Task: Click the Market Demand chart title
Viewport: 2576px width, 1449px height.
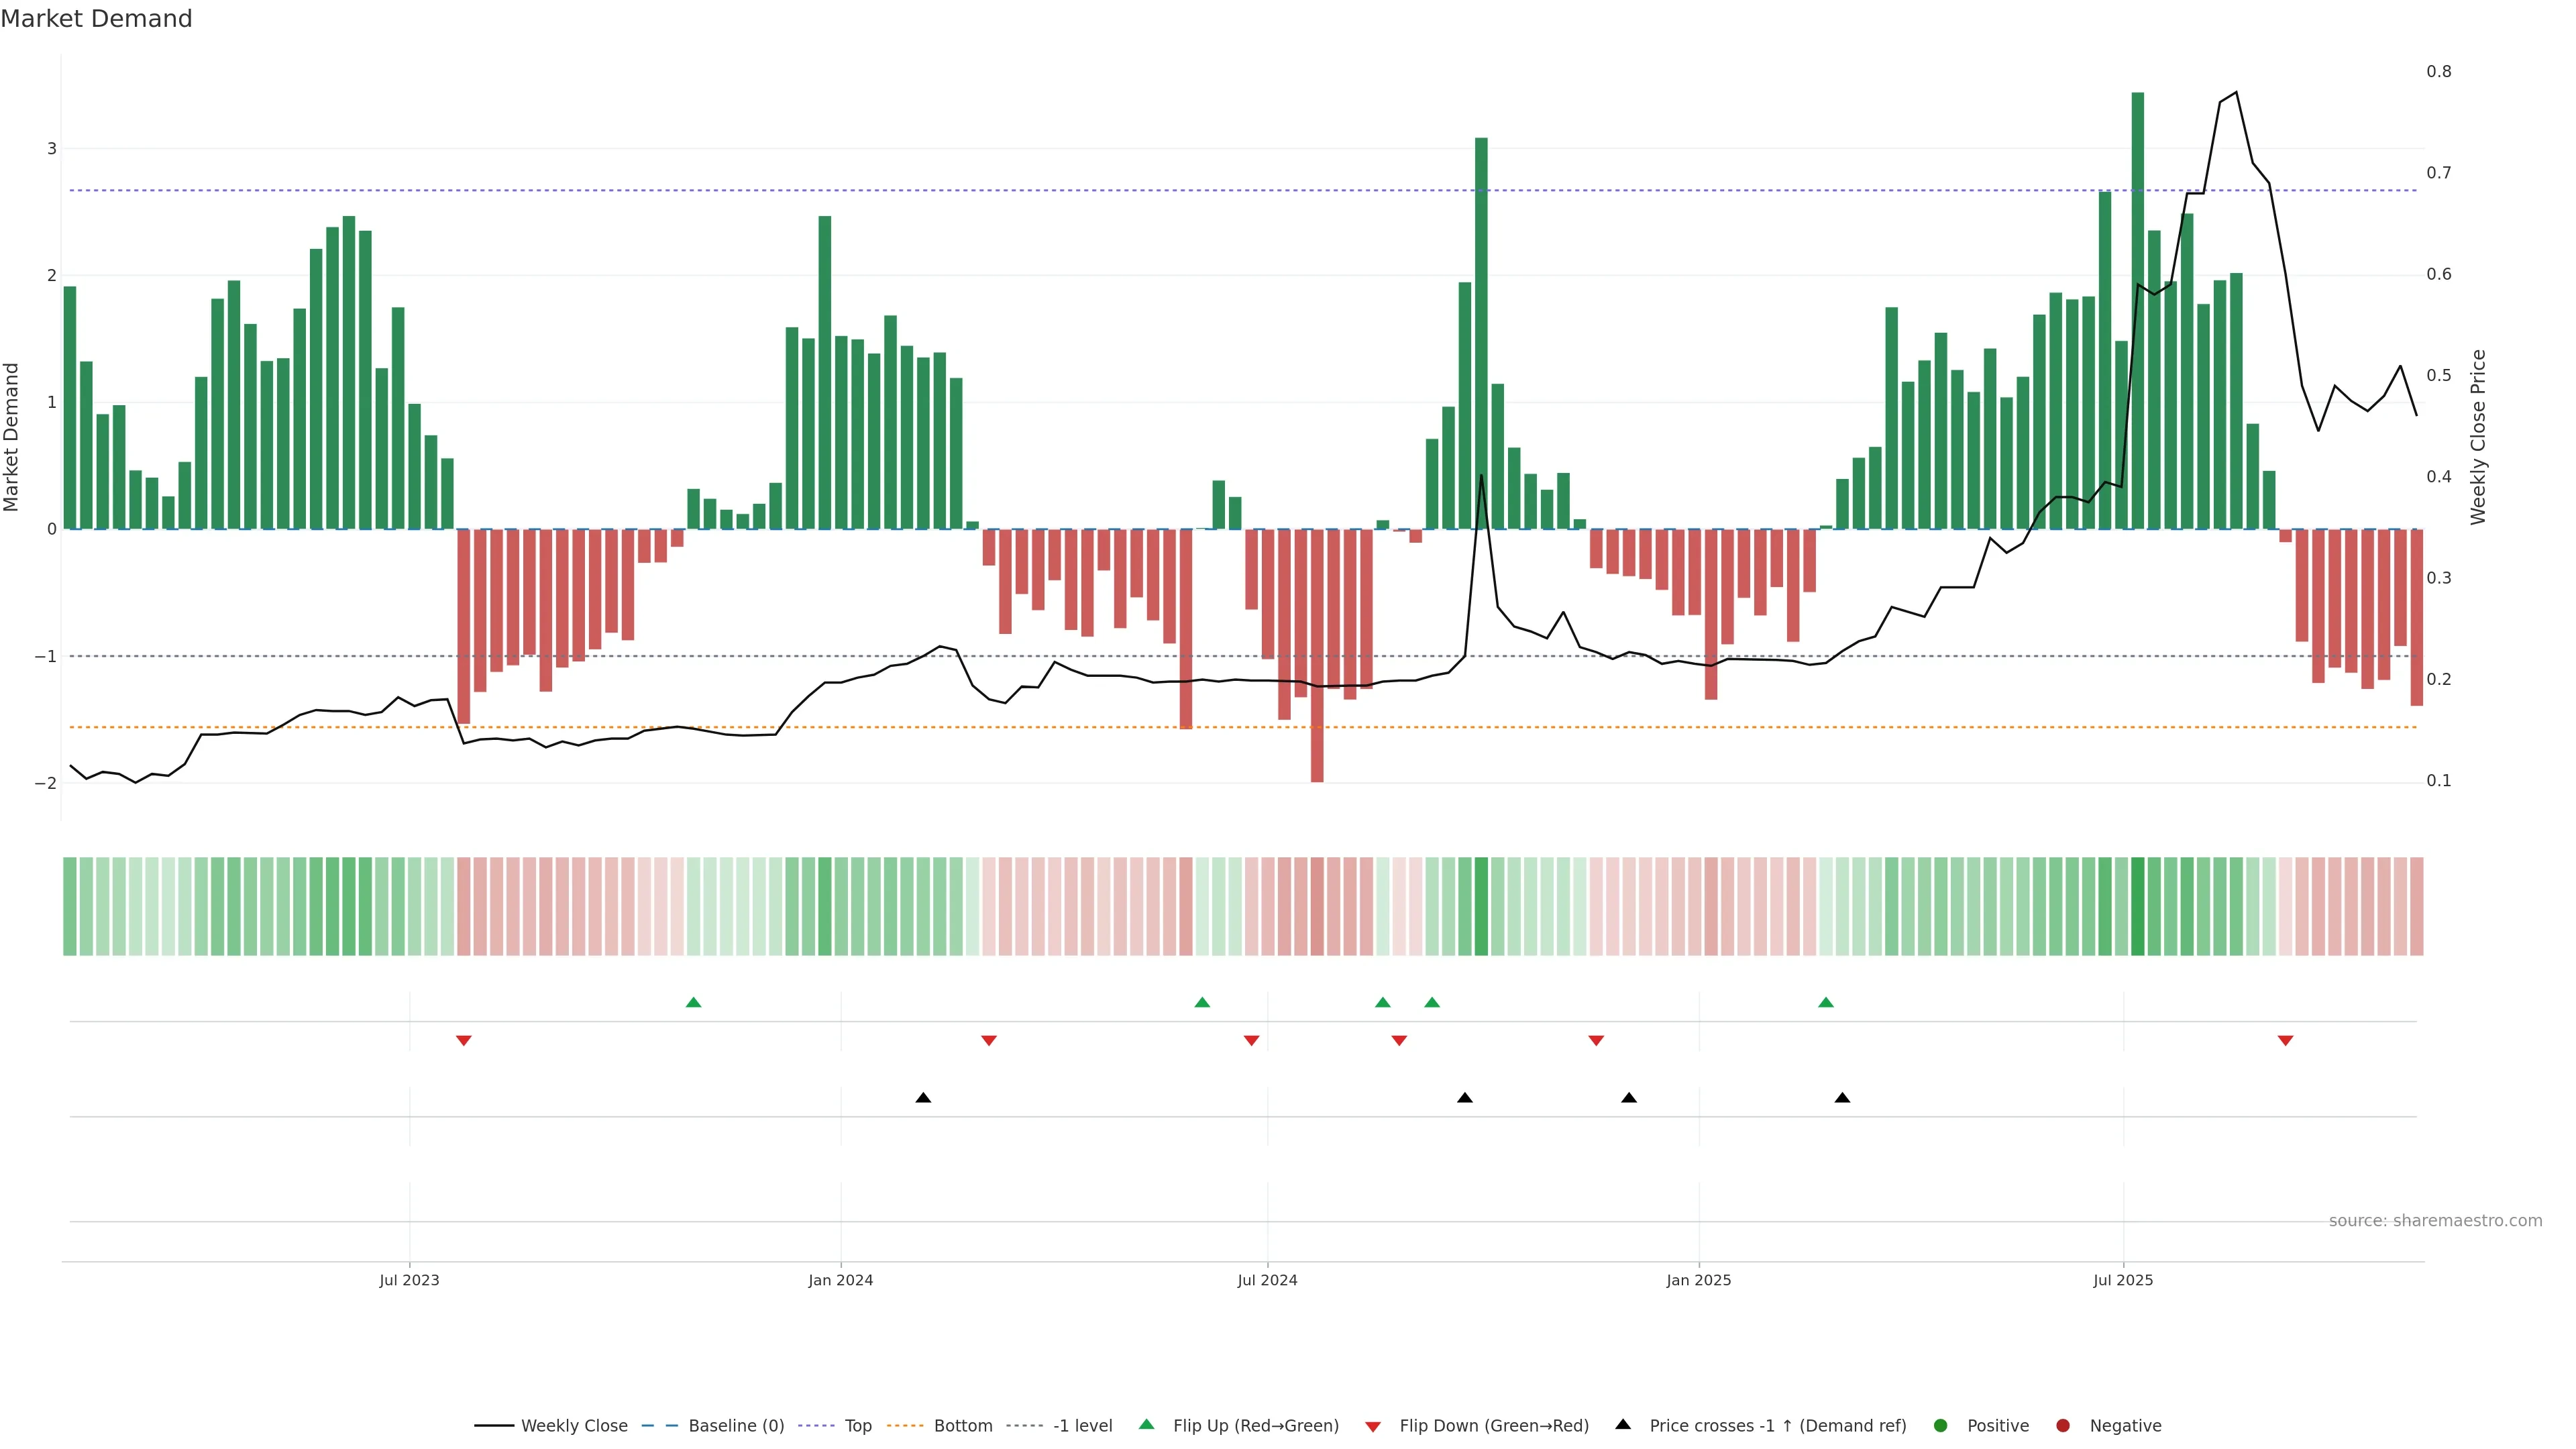Action: [96, 19]
